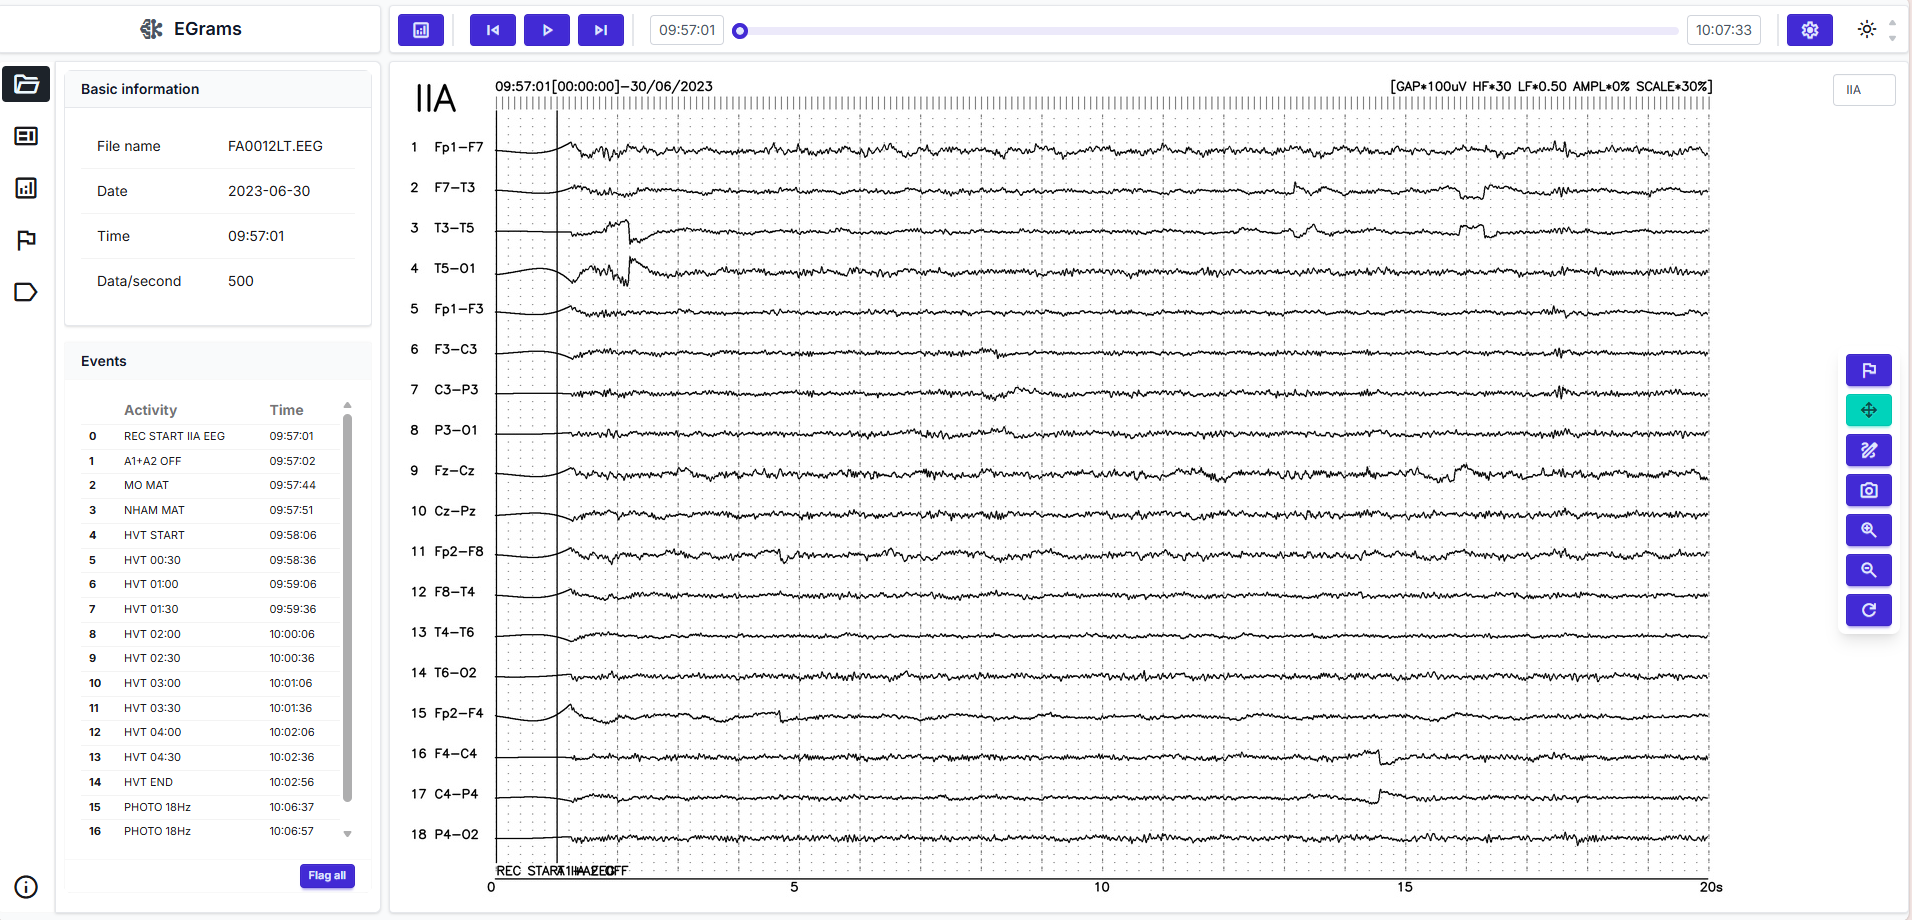Open the IIA montage dropdown
The height and width of the screenshot is (920, 1912).
(x=1863, y=90)
